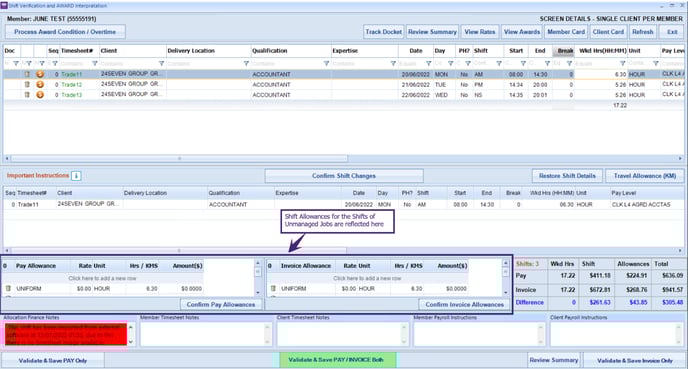Viewport: 688px width, 369px height.
Task: Click Confirm Shift Changes
Action: tap(344, 176)
